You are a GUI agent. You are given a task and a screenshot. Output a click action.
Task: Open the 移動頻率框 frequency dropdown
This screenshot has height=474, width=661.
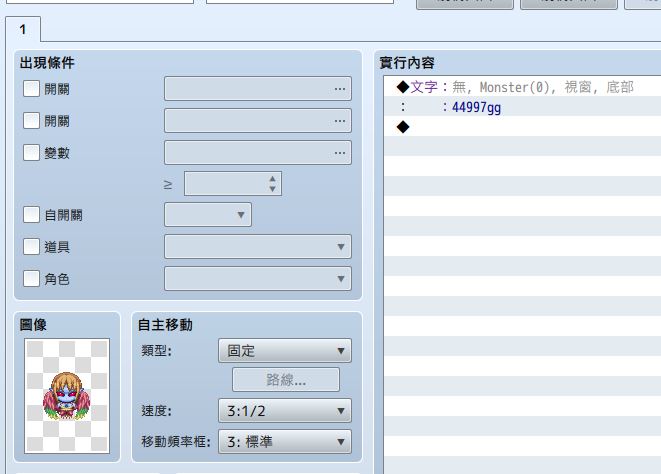(x=285, y=442)
